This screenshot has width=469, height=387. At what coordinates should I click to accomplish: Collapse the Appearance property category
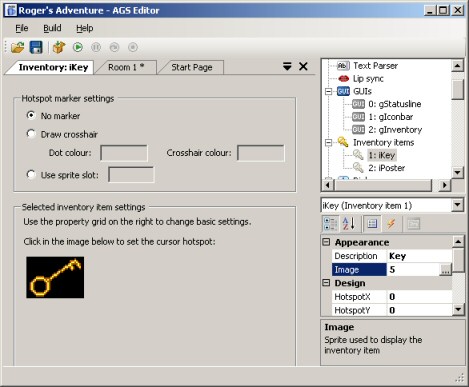[326, 242]
